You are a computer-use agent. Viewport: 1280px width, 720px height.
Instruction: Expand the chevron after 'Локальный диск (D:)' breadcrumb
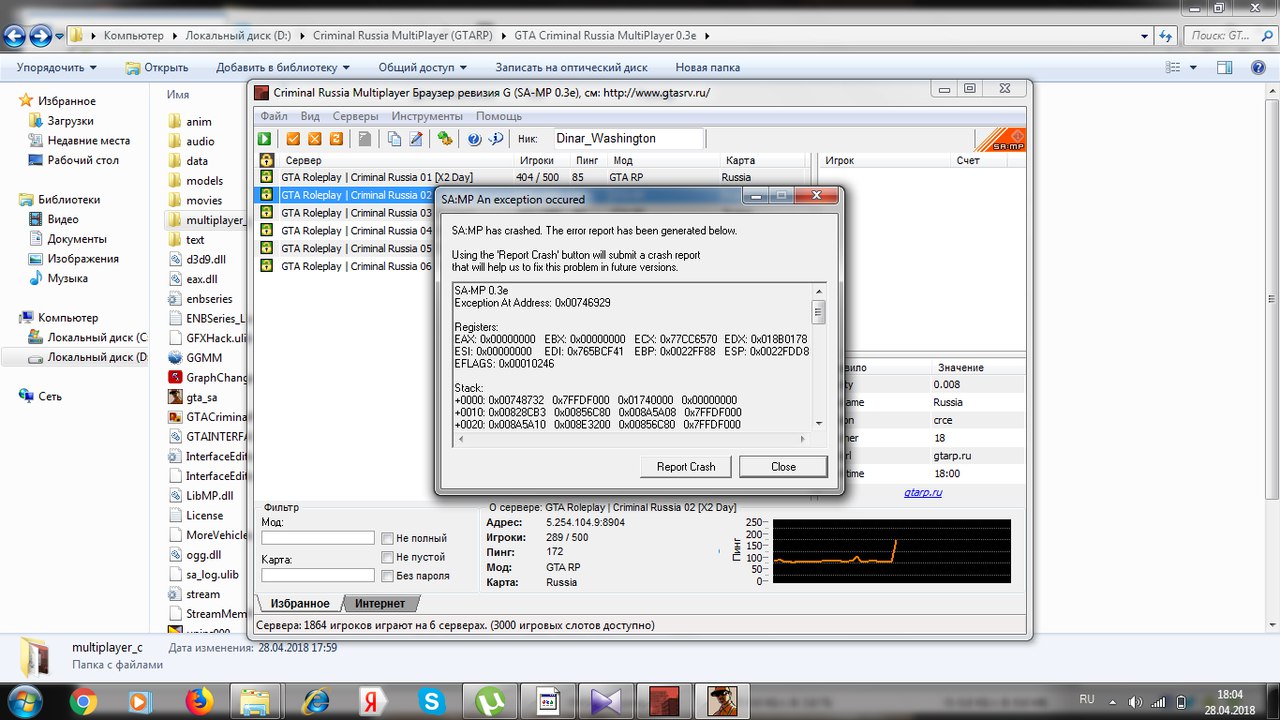(302, 36)
